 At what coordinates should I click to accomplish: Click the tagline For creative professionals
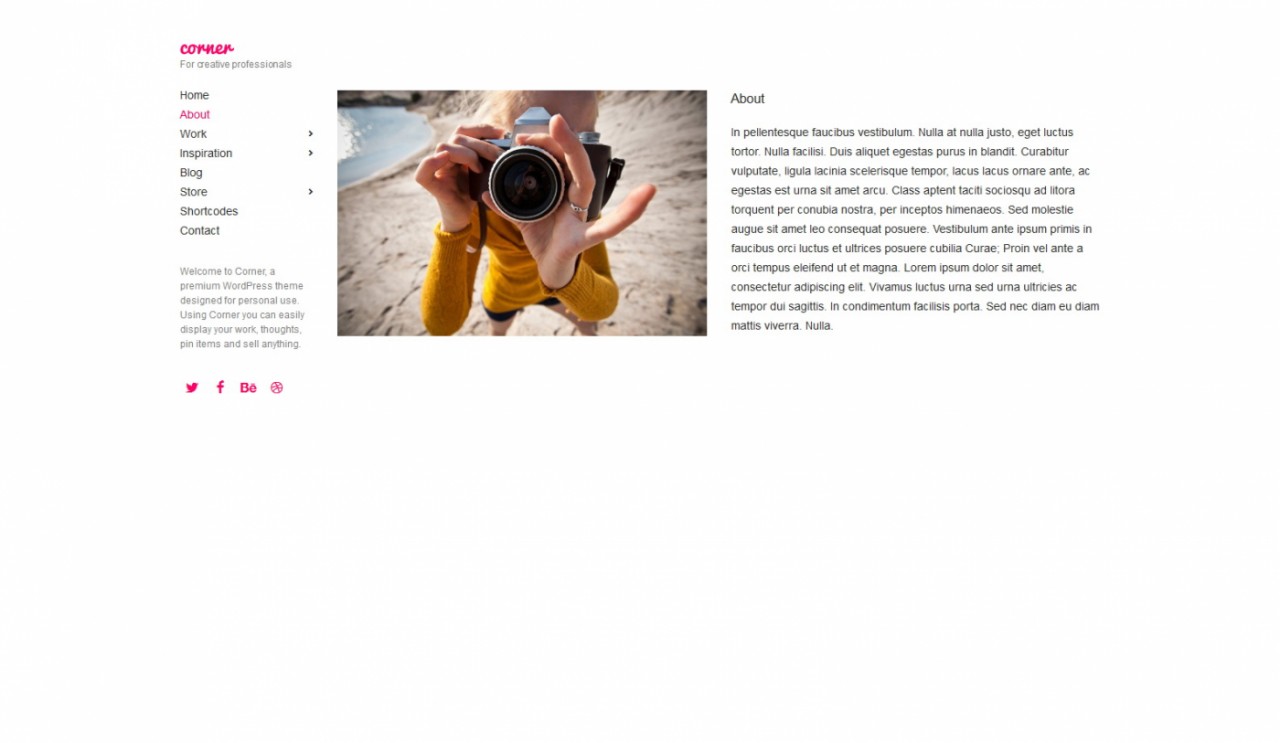pyautogui.click(x=236, y=65)
